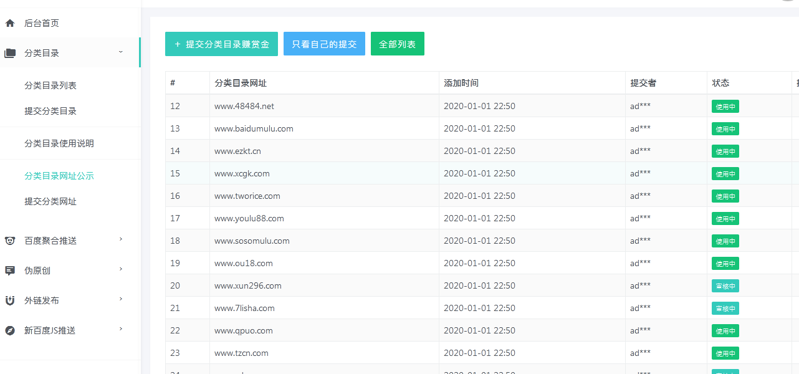Image resolution: width=799 pixels, height=374 pixels.
Task: Click the 使用中 badge in row 13
Action: pyautogui.click(x=725, y=129)
